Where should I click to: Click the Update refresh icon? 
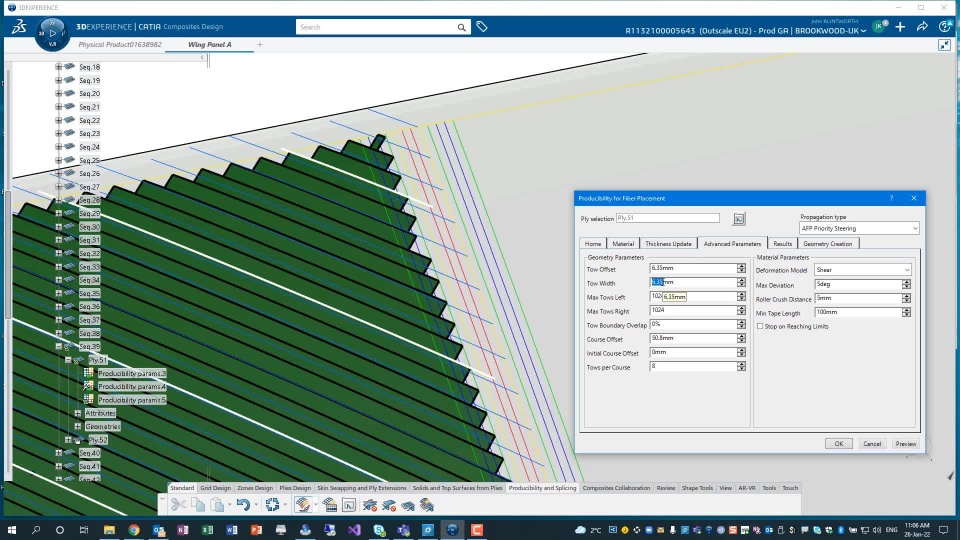pyautogui.click(x=272, y=504)
